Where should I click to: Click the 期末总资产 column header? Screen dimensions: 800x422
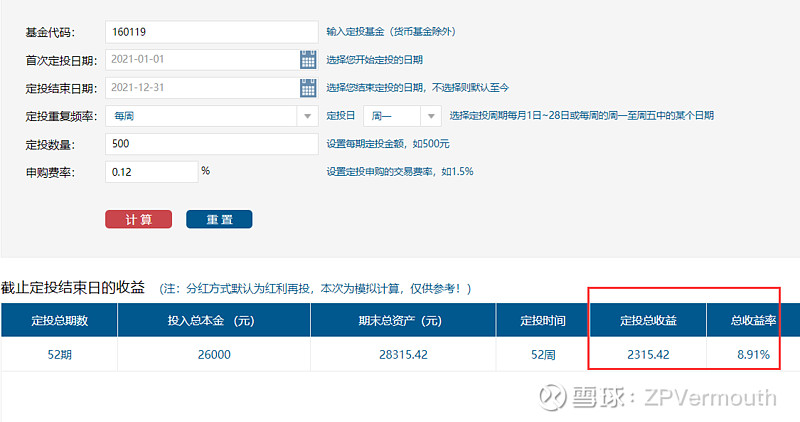point(404,321)
